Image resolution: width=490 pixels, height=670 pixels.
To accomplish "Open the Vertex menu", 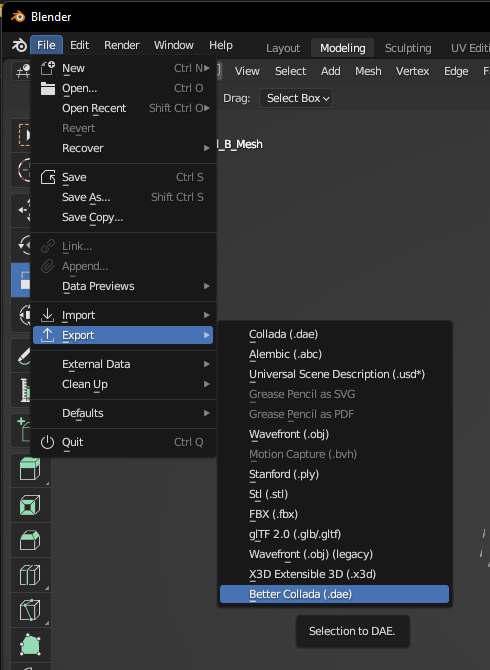I will point(412,71).
